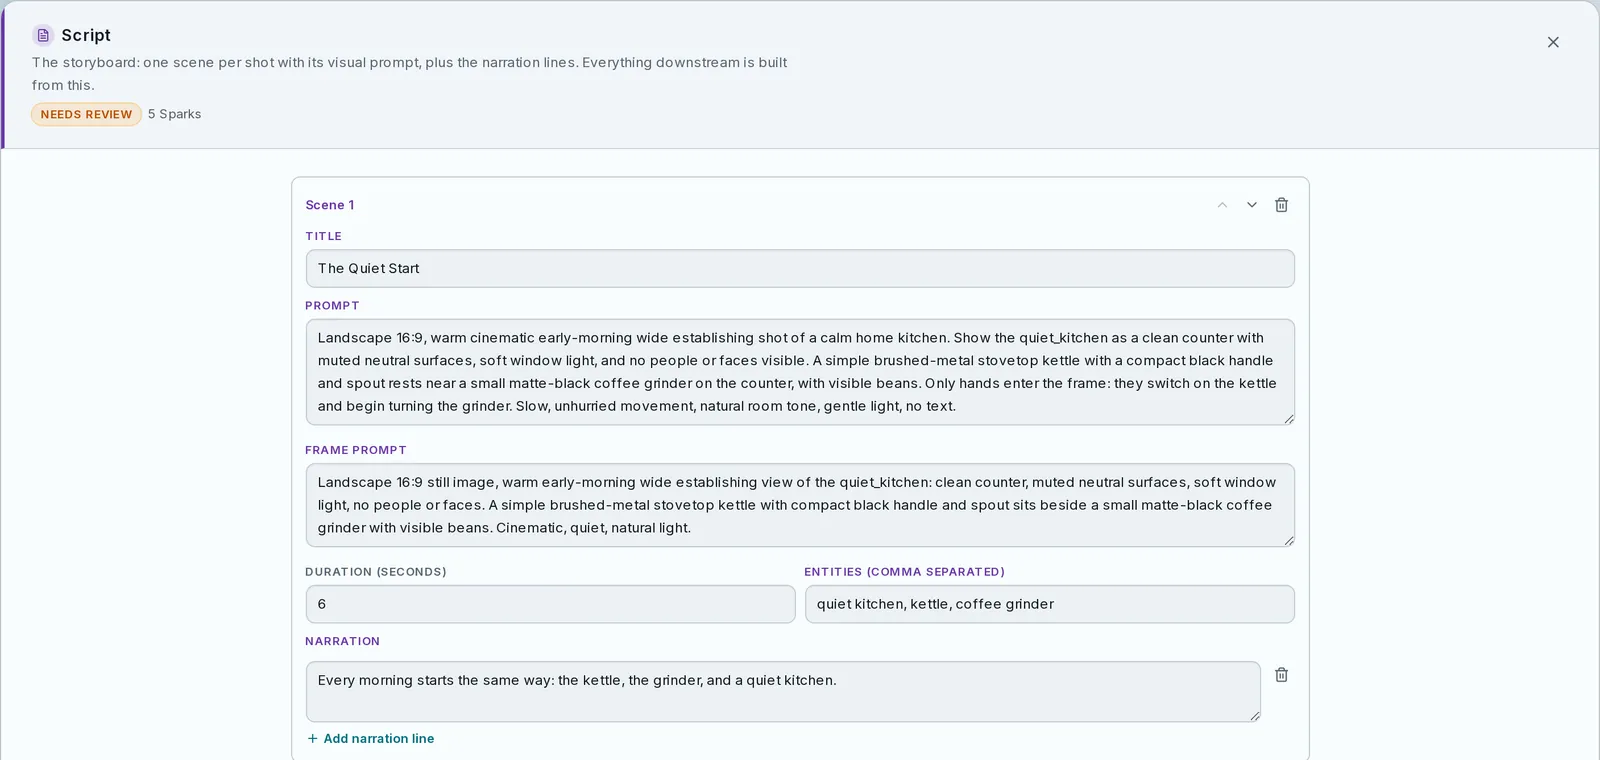
Task: Delete Scene 1 with trash icon
Action: pos(1282,205)
